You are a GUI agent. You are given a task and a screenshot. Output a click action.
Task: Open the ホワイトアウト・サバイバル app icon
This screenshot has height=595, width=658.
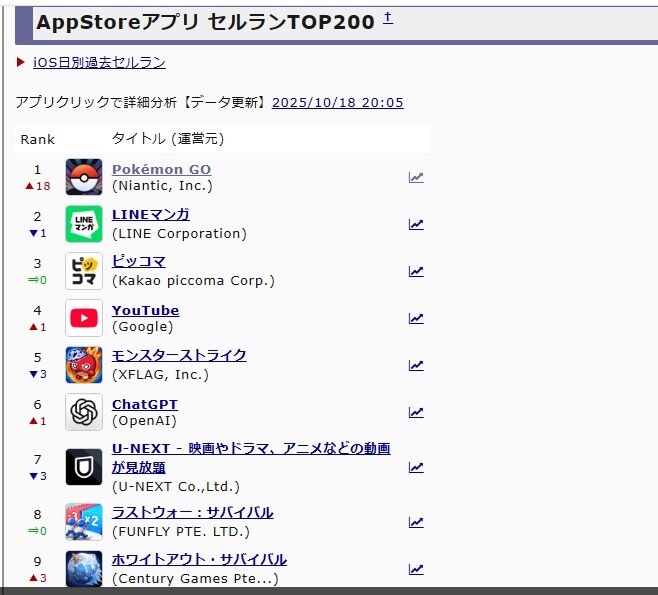pyautogui.click(x=84, y=569)
